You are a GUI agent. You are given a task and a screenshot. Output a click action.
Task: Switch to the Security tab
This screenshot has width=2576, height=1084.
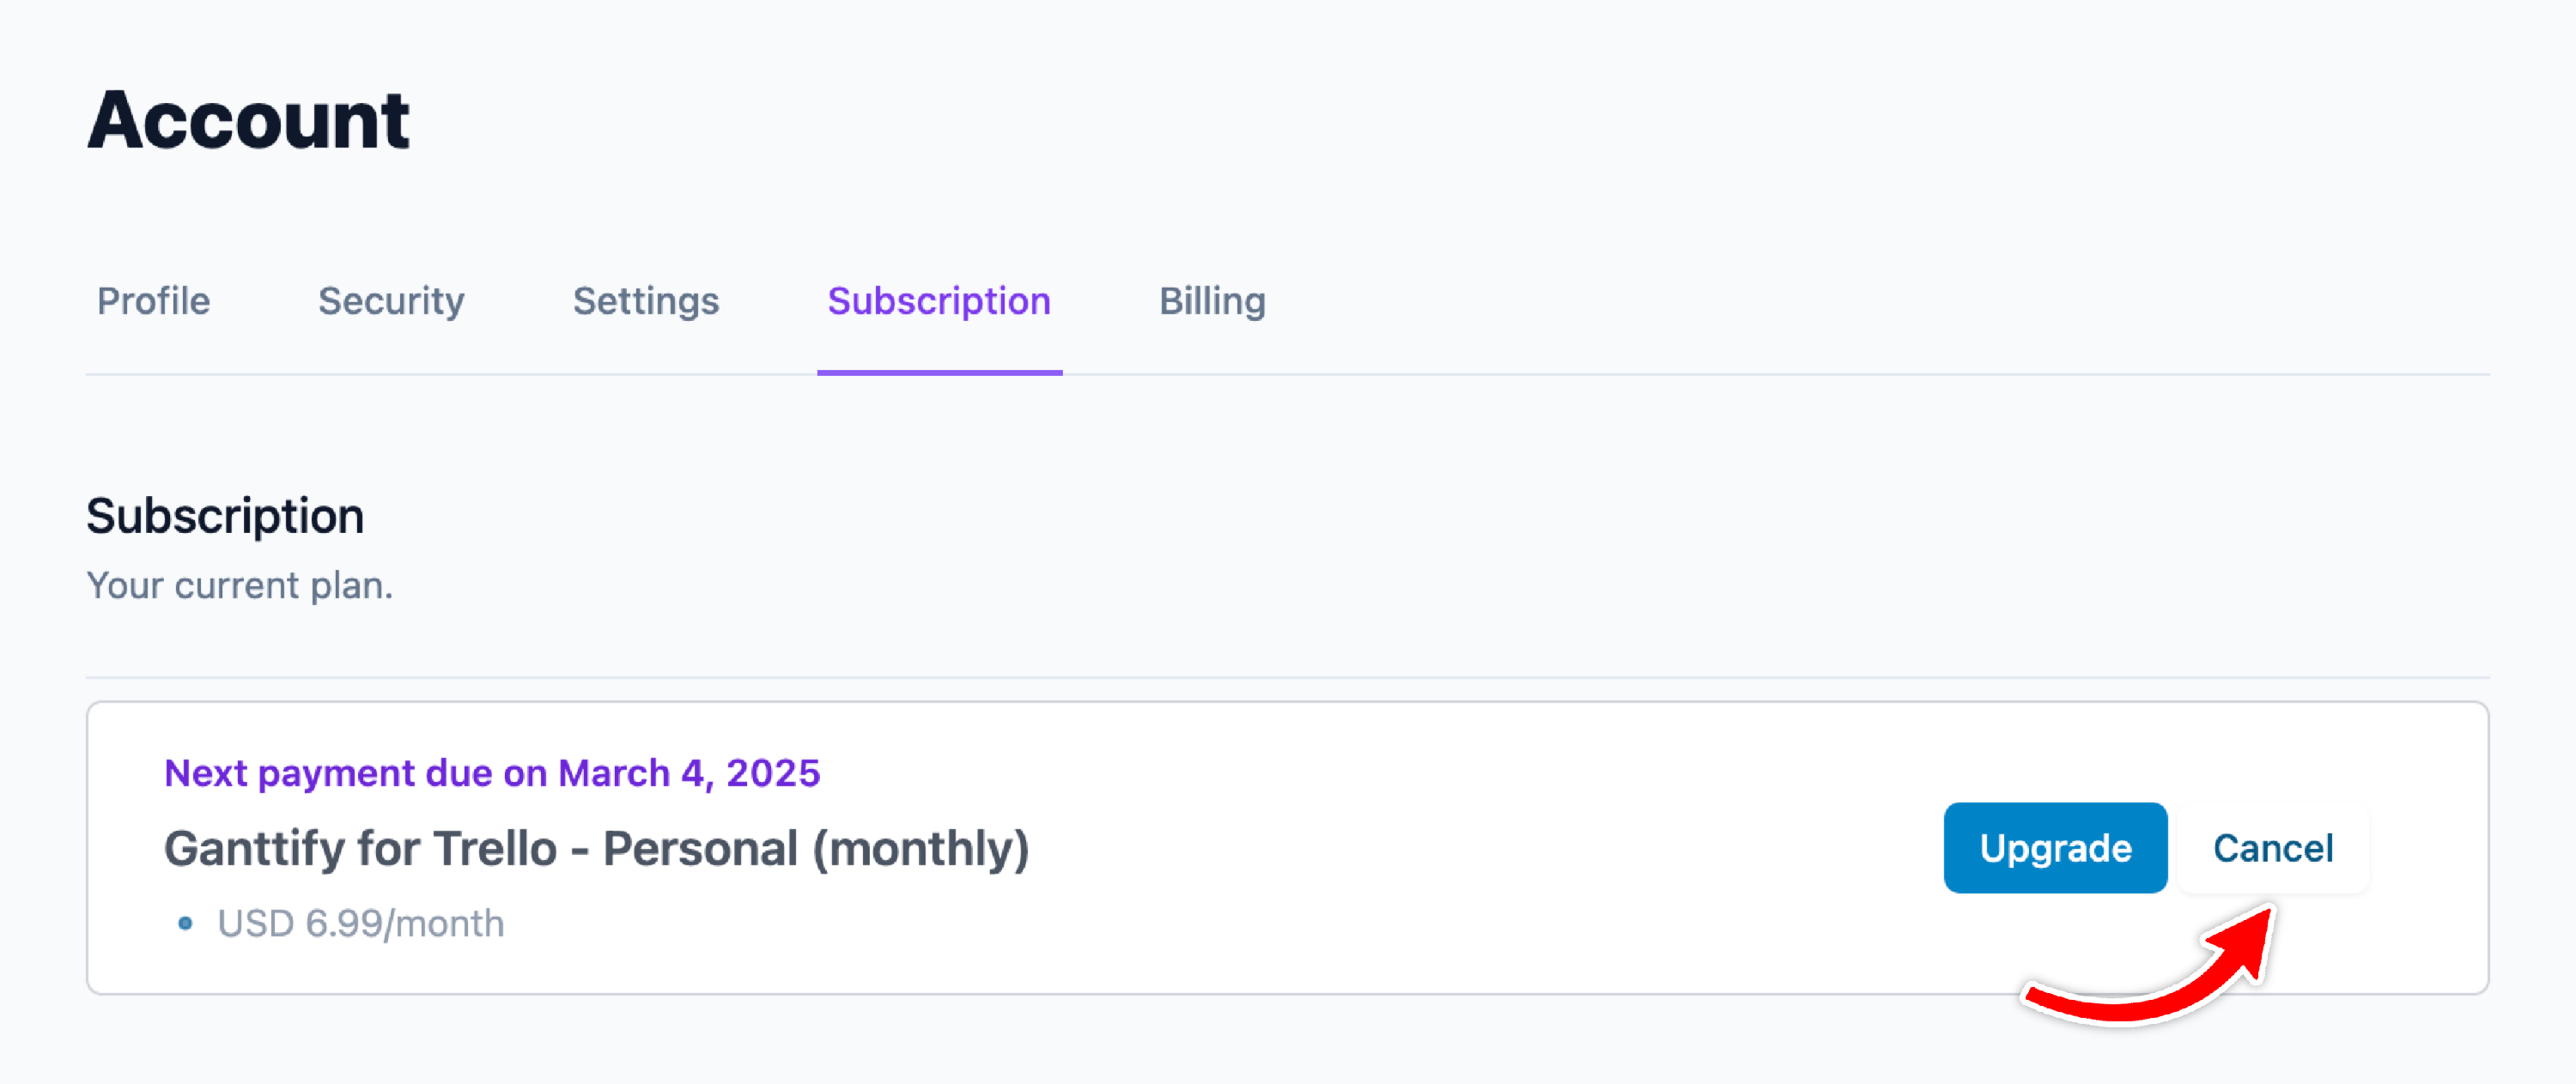(x=391, y=301)
